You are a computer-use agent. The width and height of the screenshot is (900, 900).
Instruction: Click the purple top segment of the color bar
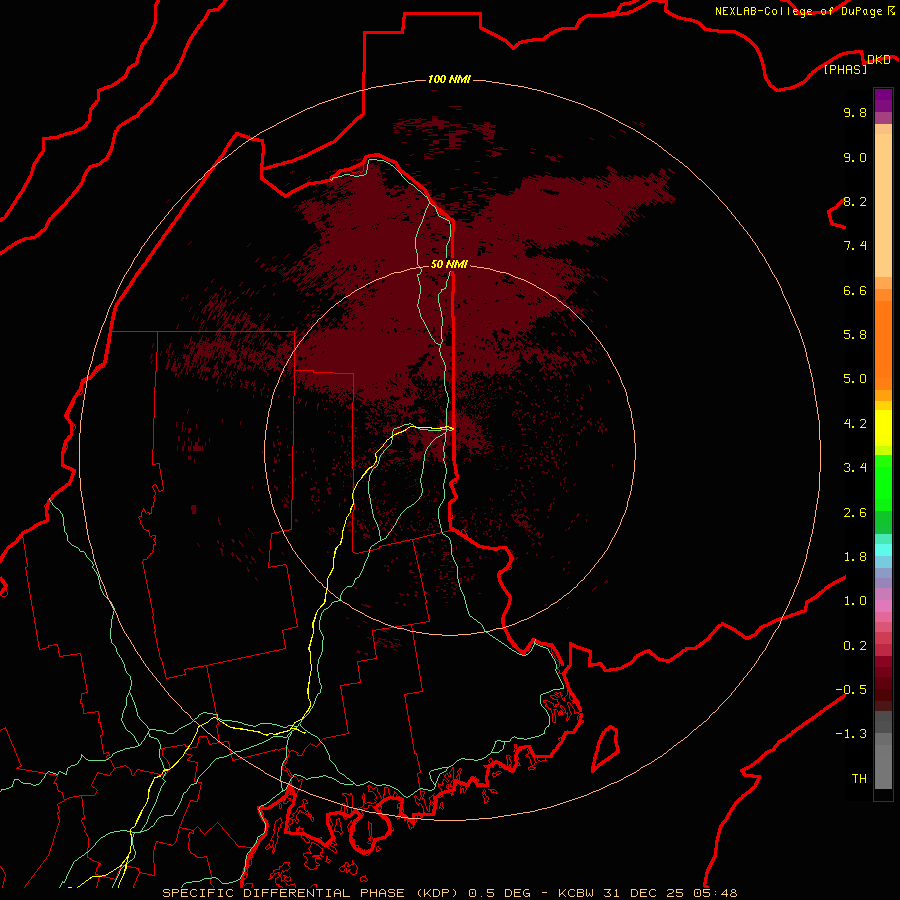[883, 100]
